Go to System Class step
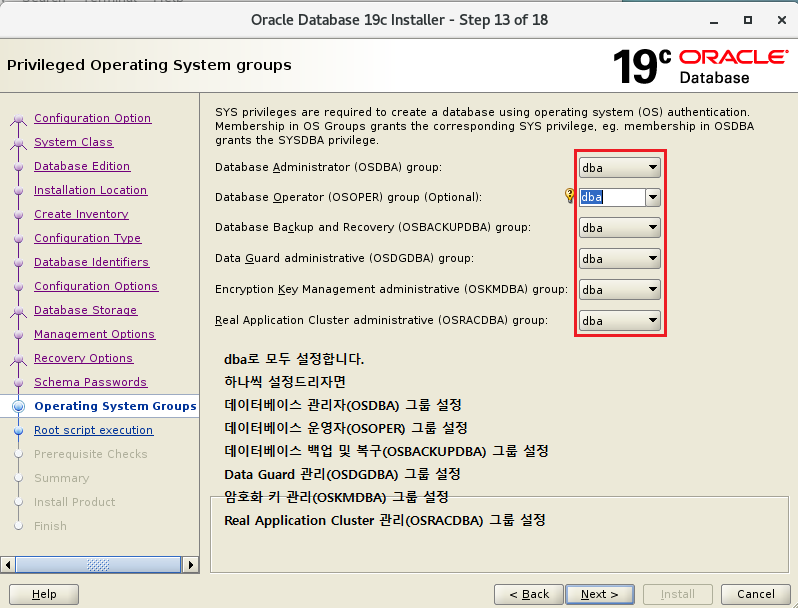The width and height of the screenshot is (798, 608). pos(73,142)
